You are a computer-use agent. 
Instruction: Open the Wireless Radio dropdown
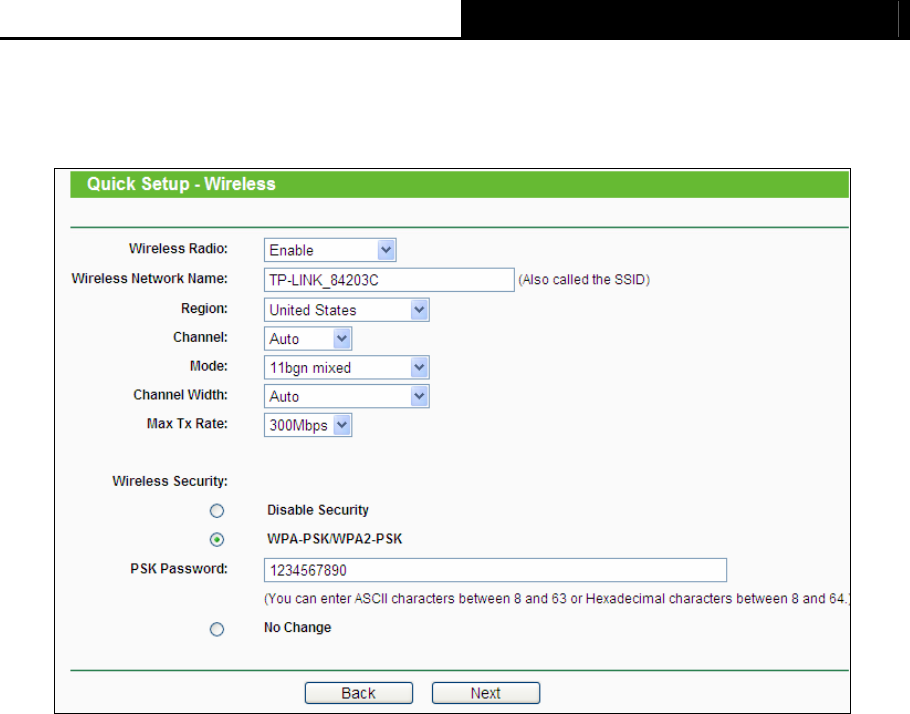(330, 250)
